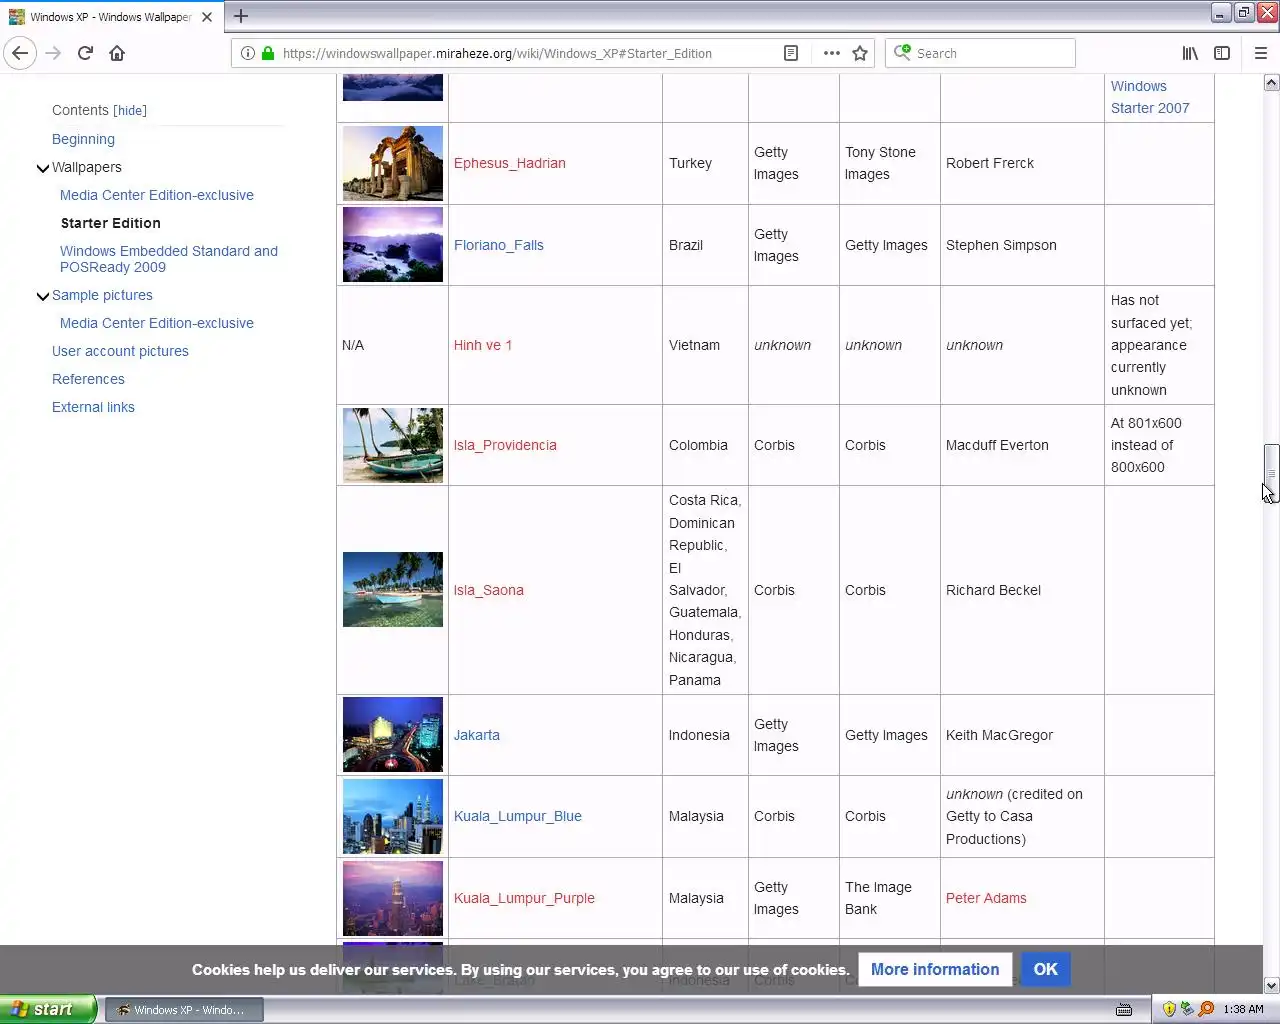Jump to References section
Screen dimensions: 1280x1024
pyautogui.click(x=88, y=379)
